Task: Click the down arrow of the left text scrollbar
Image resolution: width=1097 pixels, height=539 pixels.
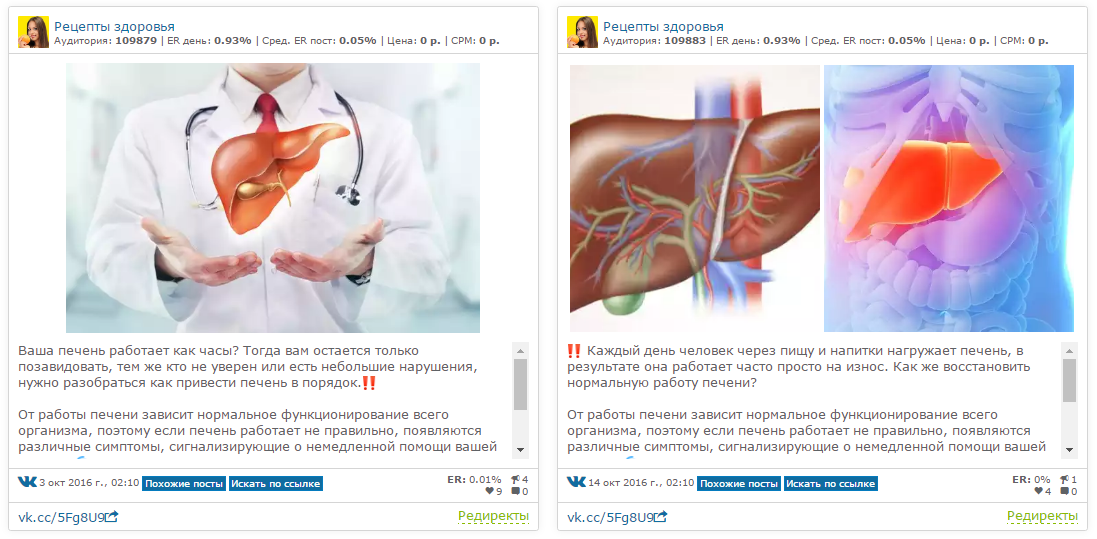Action: tap(521, 449)
